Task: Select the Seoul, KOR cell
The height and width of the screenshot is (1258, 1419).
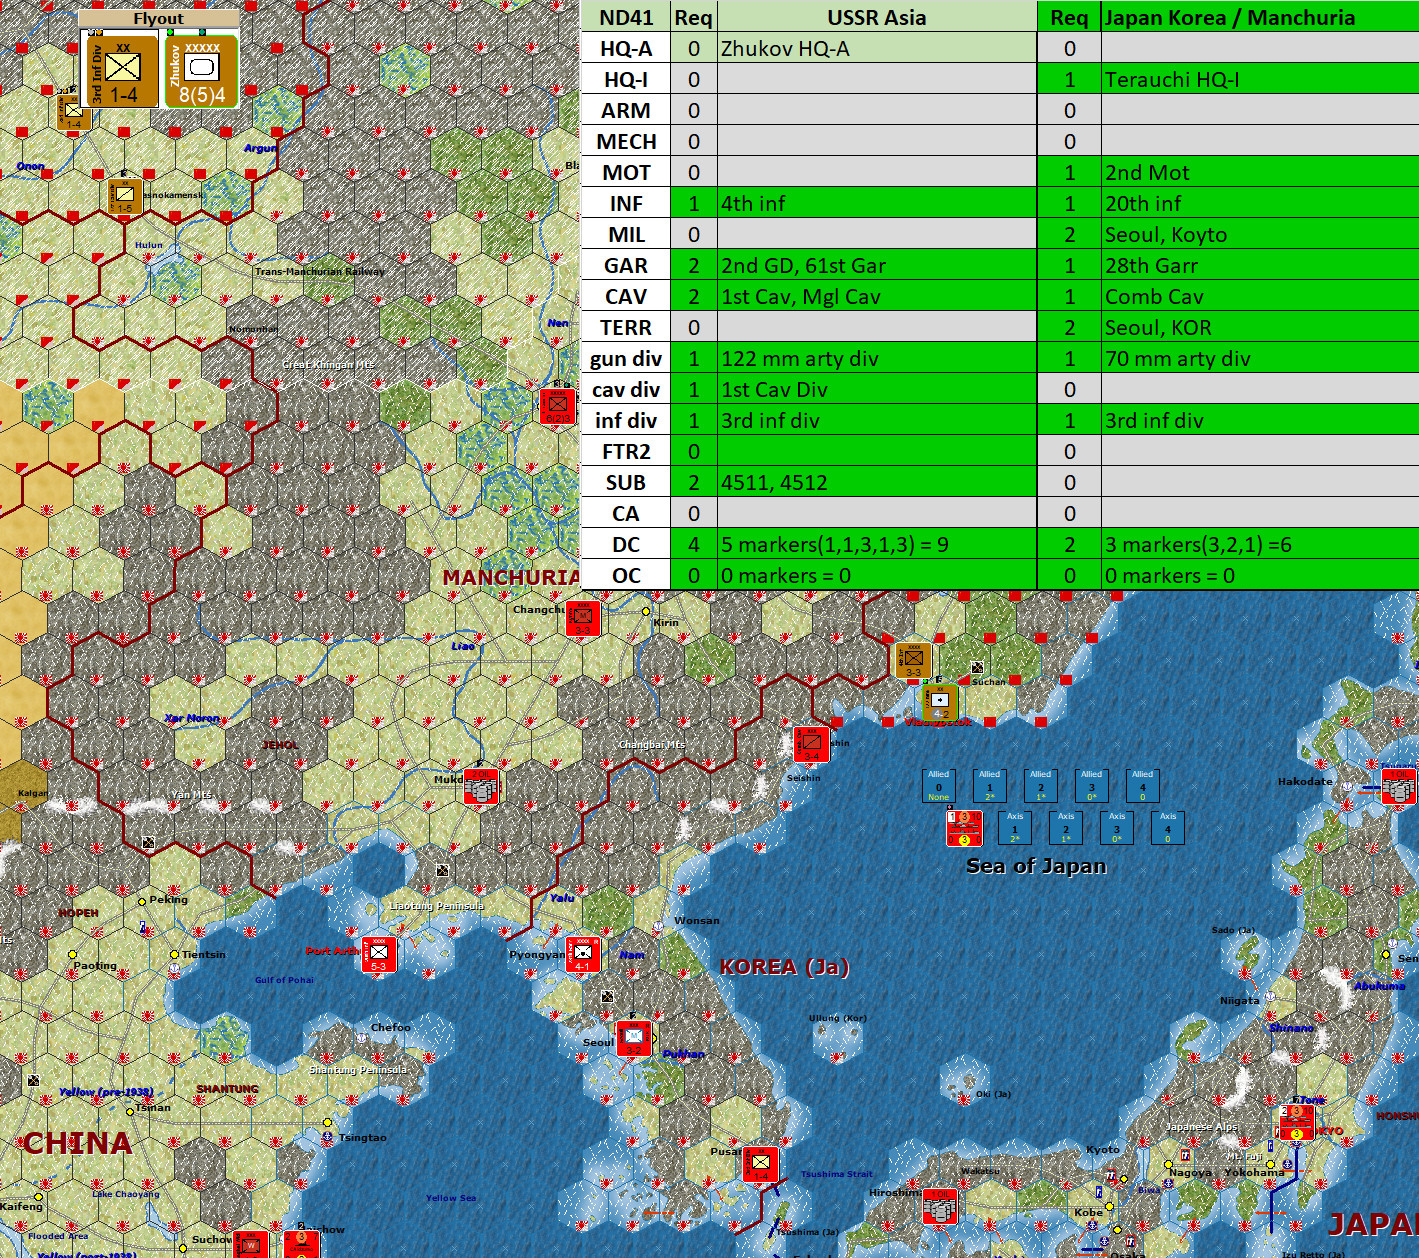Action: tap(1260, 327)
